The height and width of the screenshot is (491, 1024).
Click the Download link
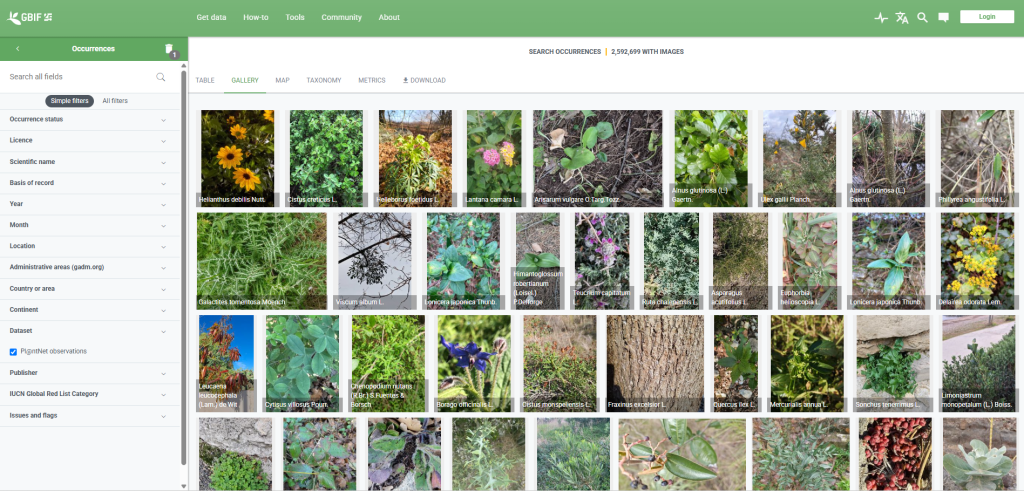pyautogui.click(x=424, y=80)
